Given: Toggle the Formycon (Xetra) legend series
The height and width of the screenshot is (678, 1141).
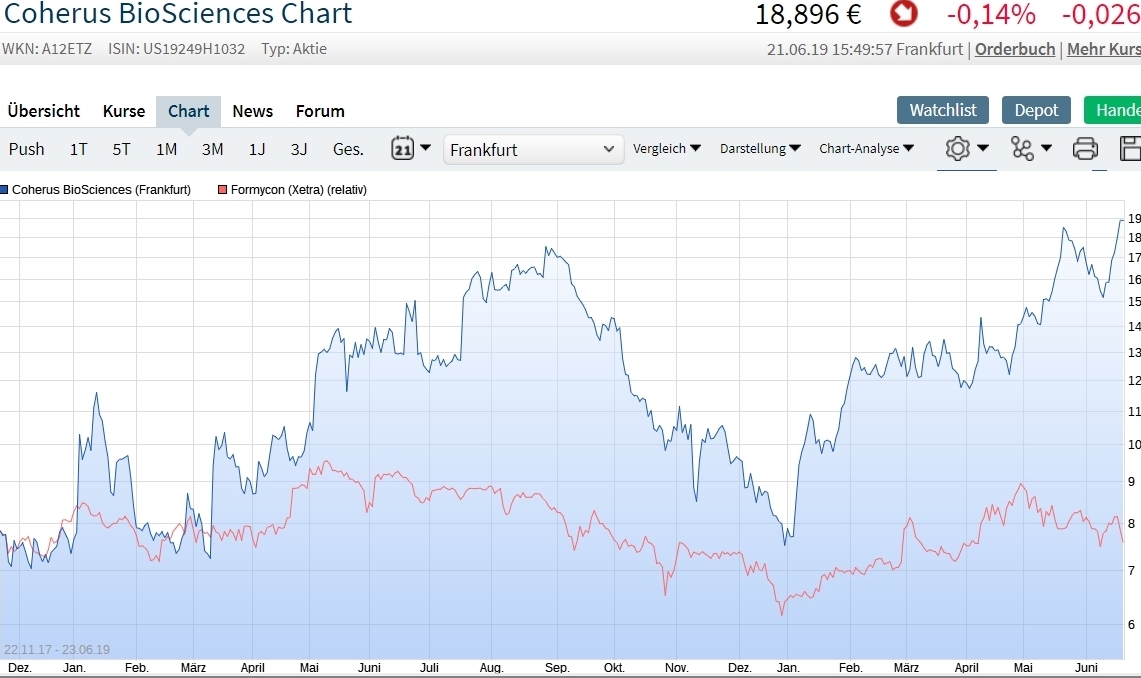Looking at the screenshot, I should coord(298,189).
